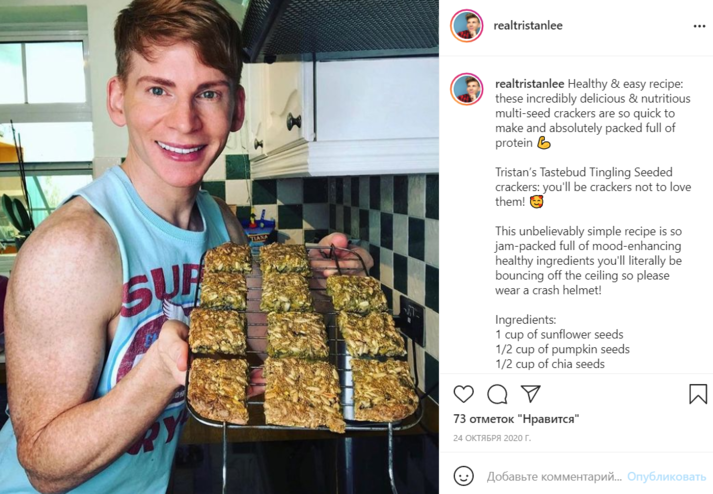Like the post with the heart icon
This screenshot has width=713, height=494.
point(463,394)
